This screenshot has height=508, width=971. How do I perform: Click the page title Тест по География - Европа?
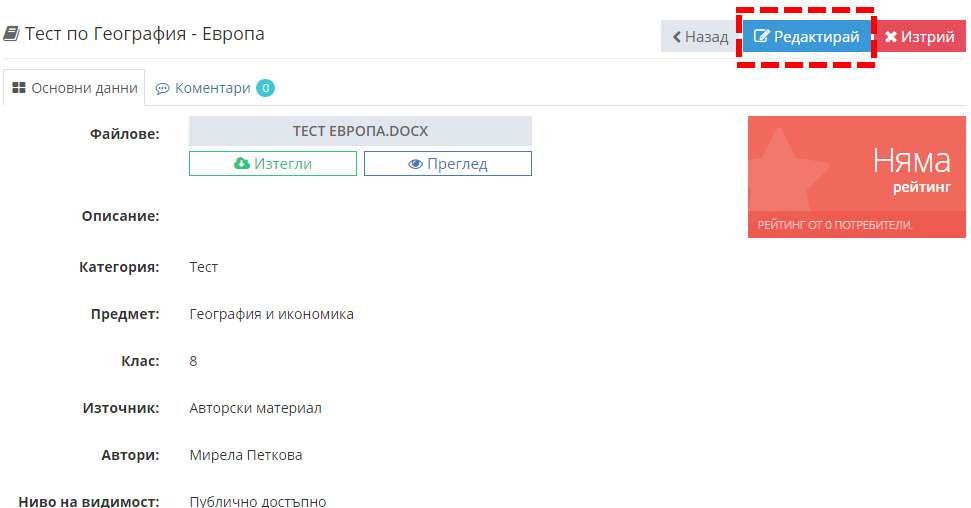point(144,33)
